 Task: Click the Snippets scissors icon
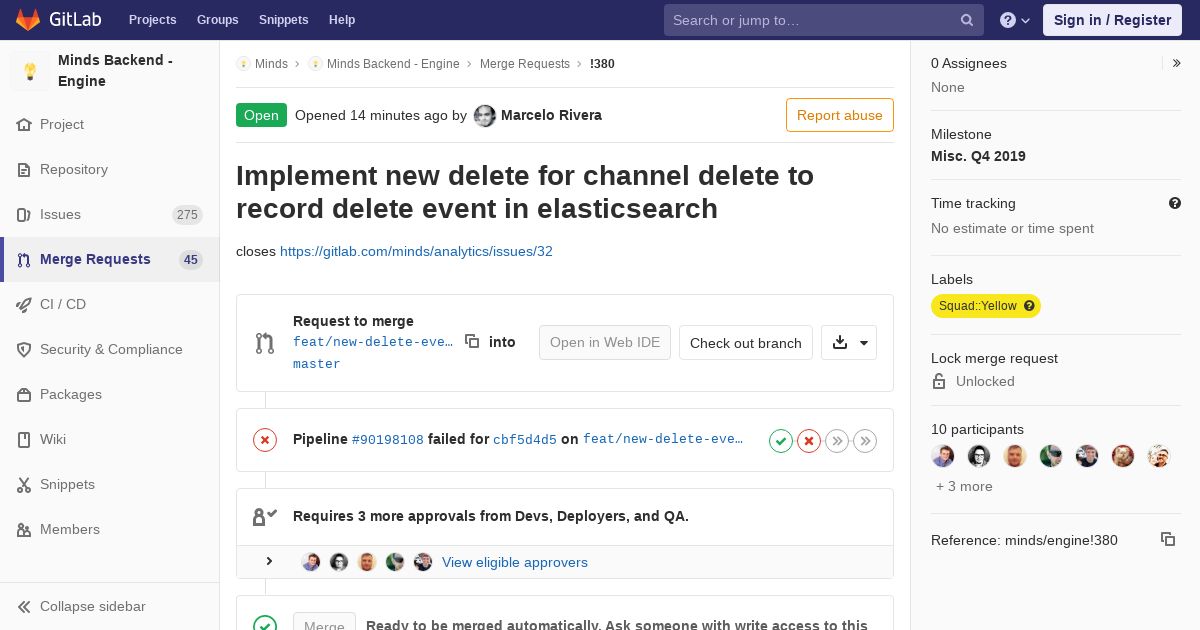pos(24,484)
